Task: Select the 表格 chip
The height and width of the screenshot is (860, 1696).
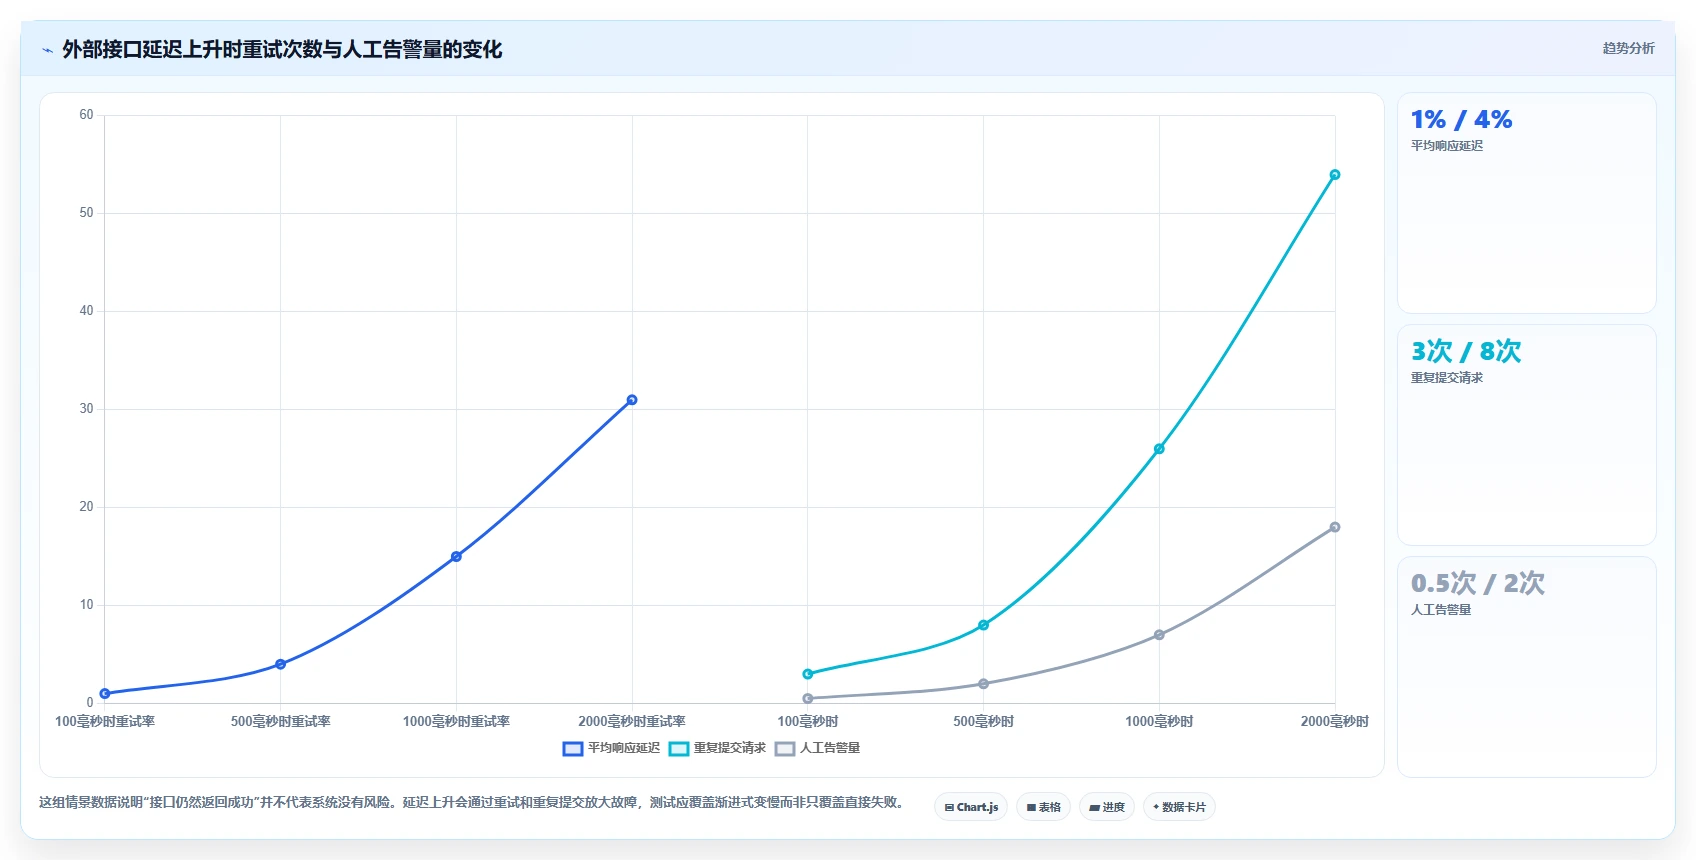Action: (1044, 807)
